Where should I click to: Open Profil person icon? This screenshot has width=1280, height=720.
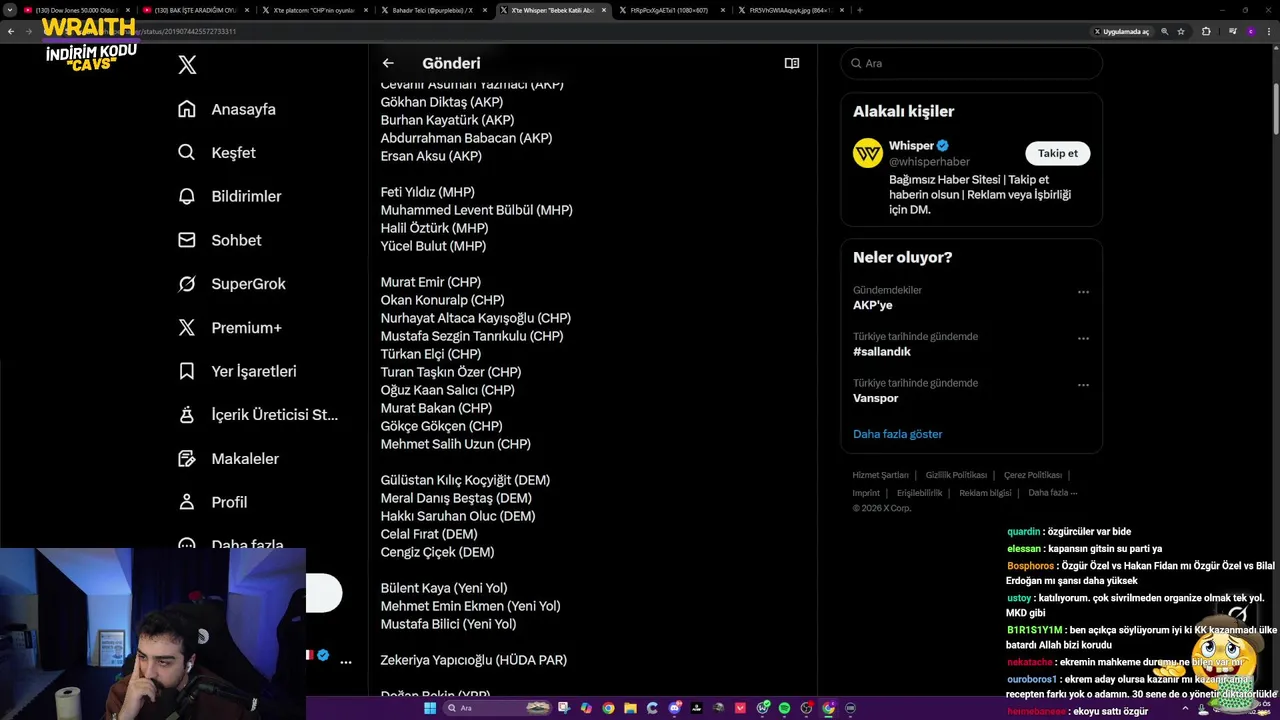(187, 502)
